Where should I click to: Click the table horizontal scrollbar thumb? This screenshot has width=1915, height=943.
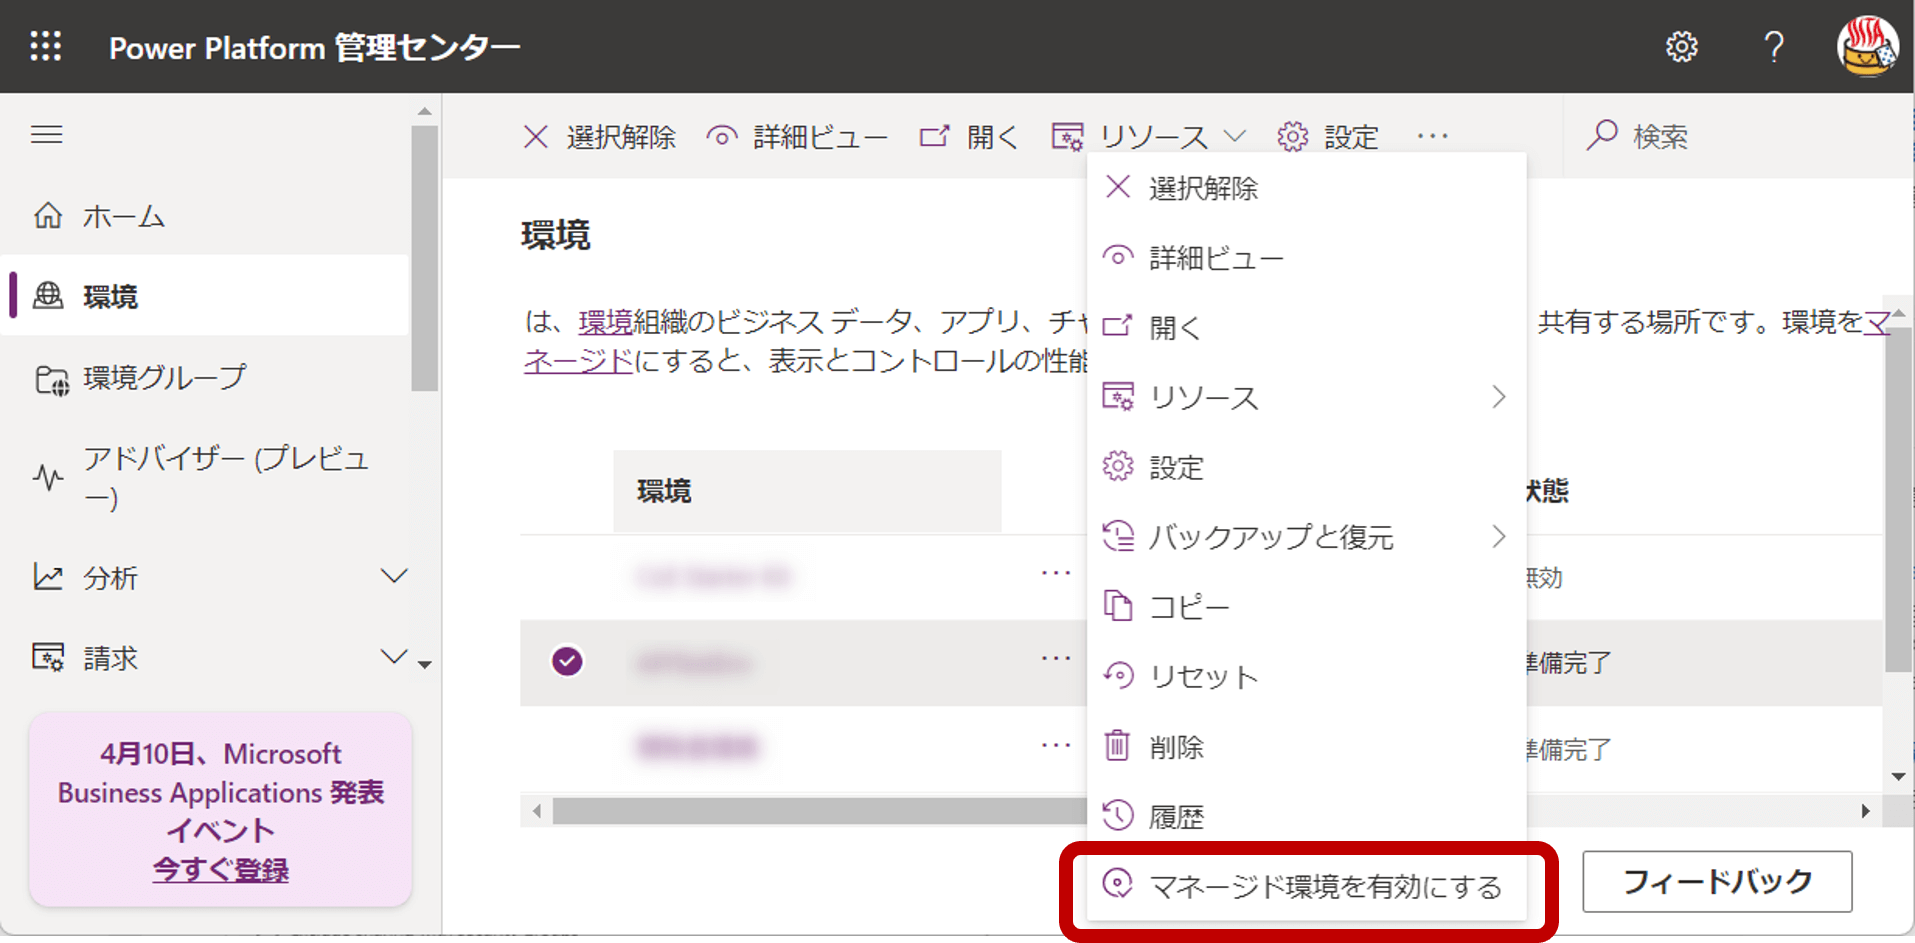pos(819,811)
